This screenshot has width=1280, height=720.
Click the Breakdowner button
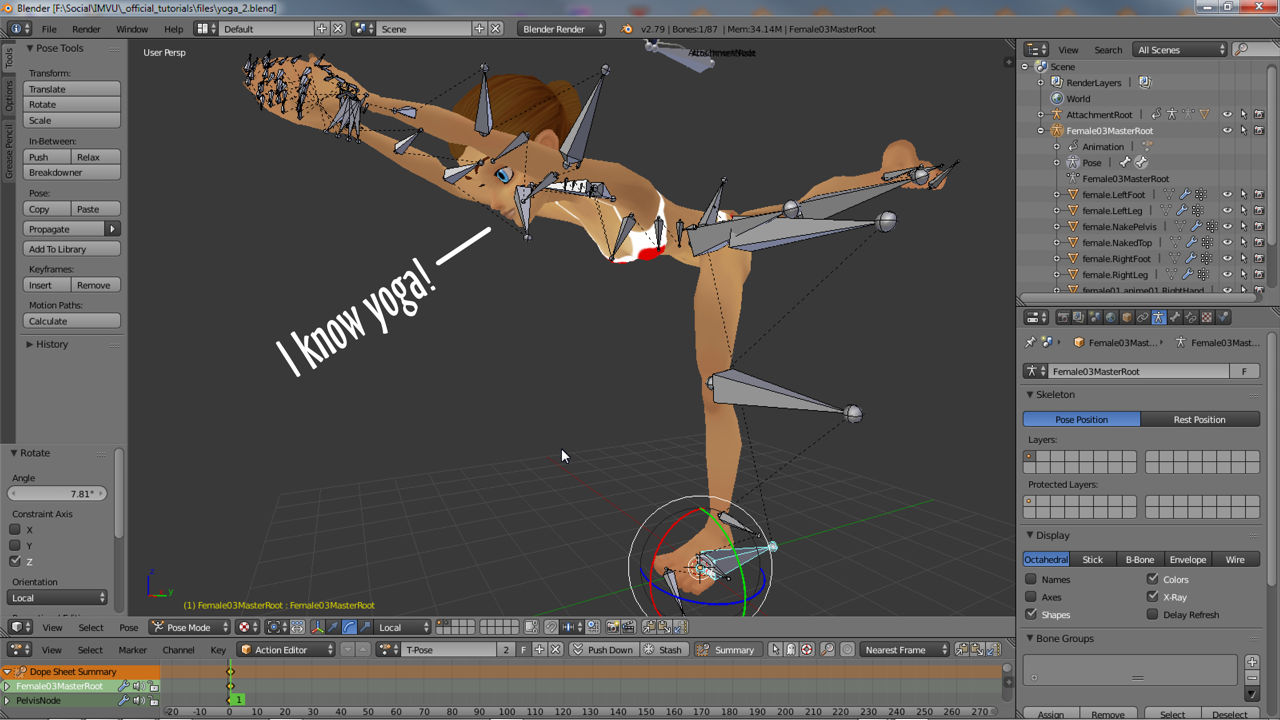pyautogui.click(x=72, y=172)
